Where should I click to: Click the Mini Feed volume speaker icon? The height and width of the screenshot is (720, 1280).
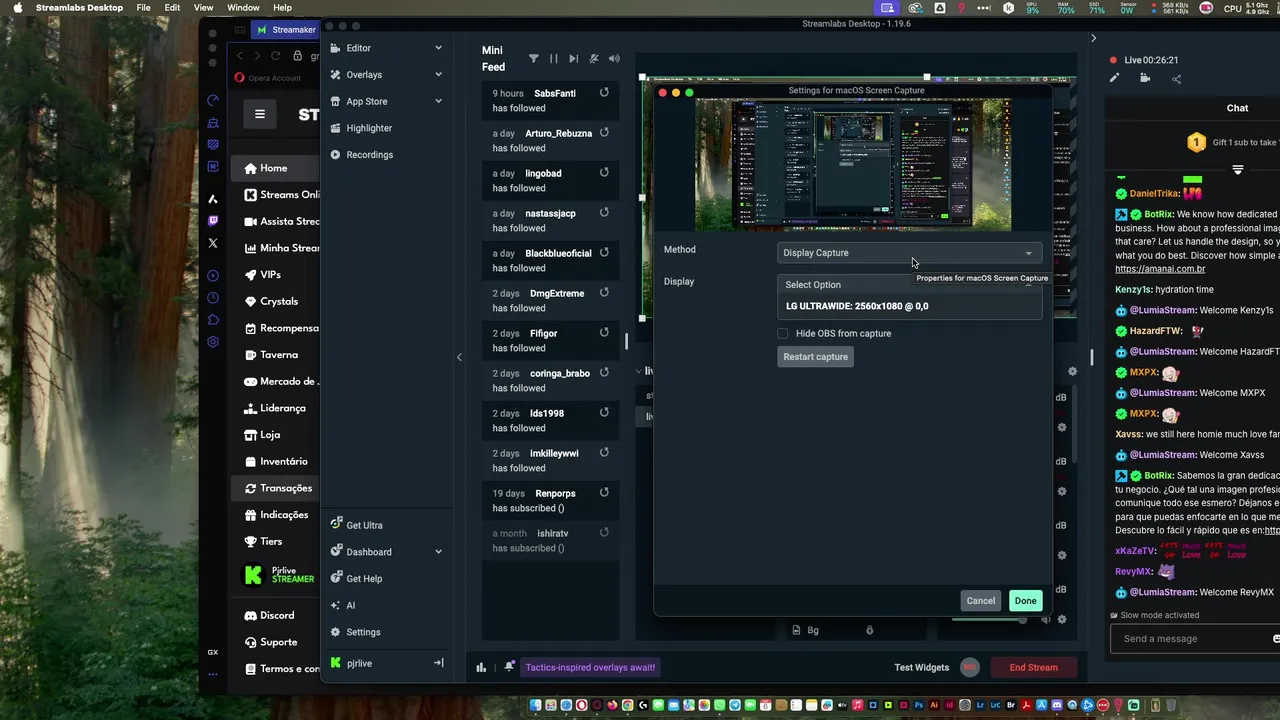(614, 59)
